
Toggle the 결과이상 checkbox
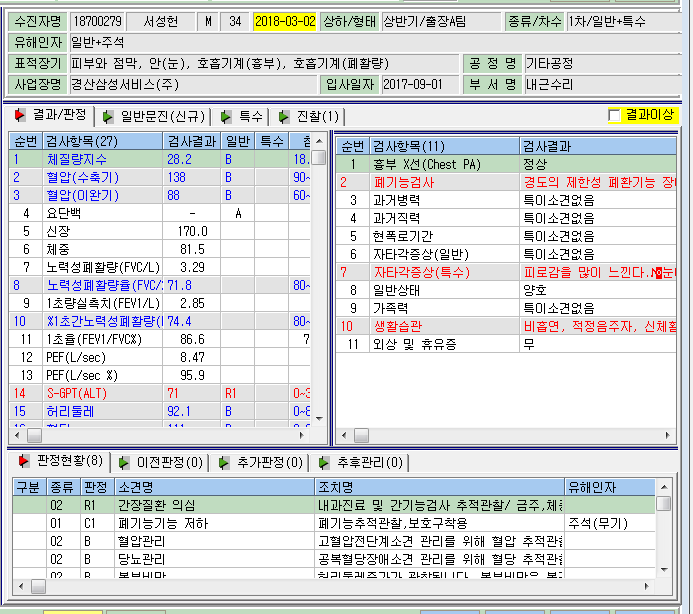pyautogui.click(x=614, y=116)
